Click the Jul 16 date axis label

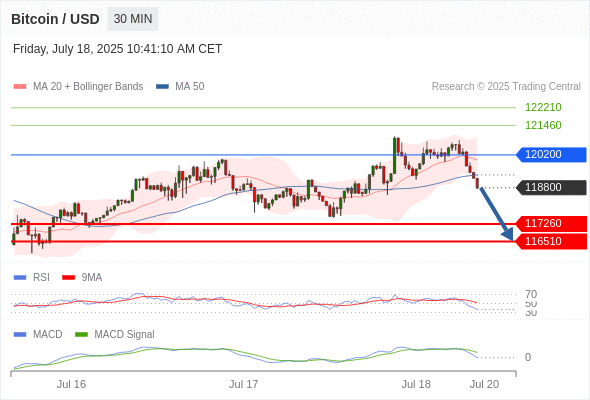[x=71, y=384]
